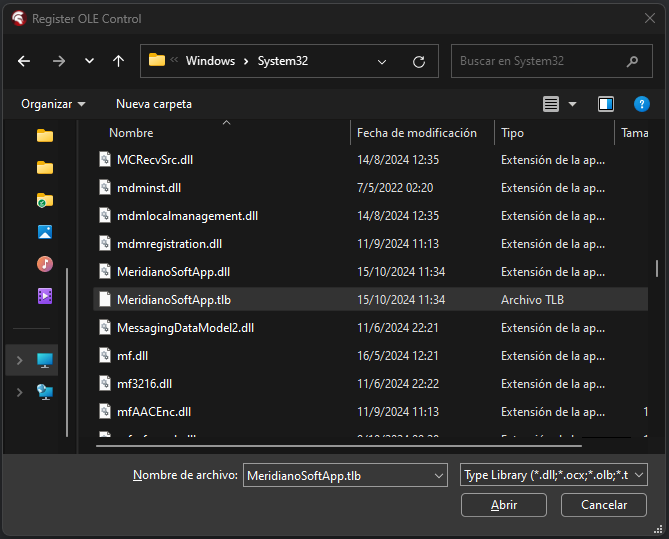
Task: Open the Type Library file filter dropdown
Action: point(553,475)
